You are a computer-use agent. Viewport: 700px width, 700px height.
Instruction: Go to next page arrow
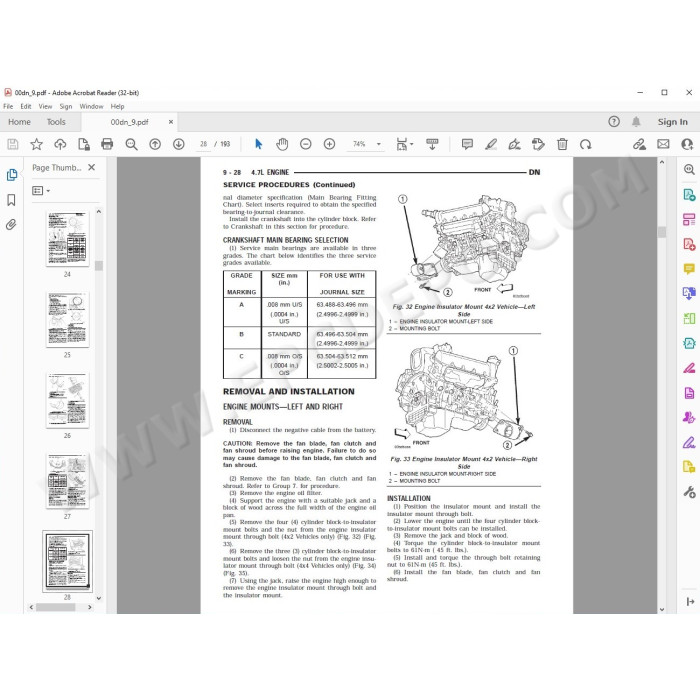coord(179,144)
